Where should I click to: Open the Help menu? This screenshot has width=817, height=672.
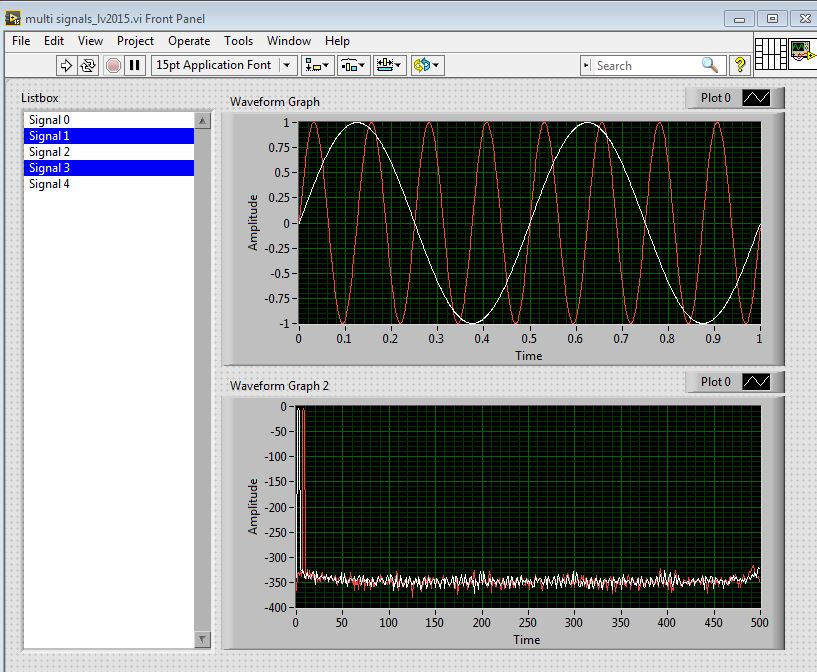(337, 41)
